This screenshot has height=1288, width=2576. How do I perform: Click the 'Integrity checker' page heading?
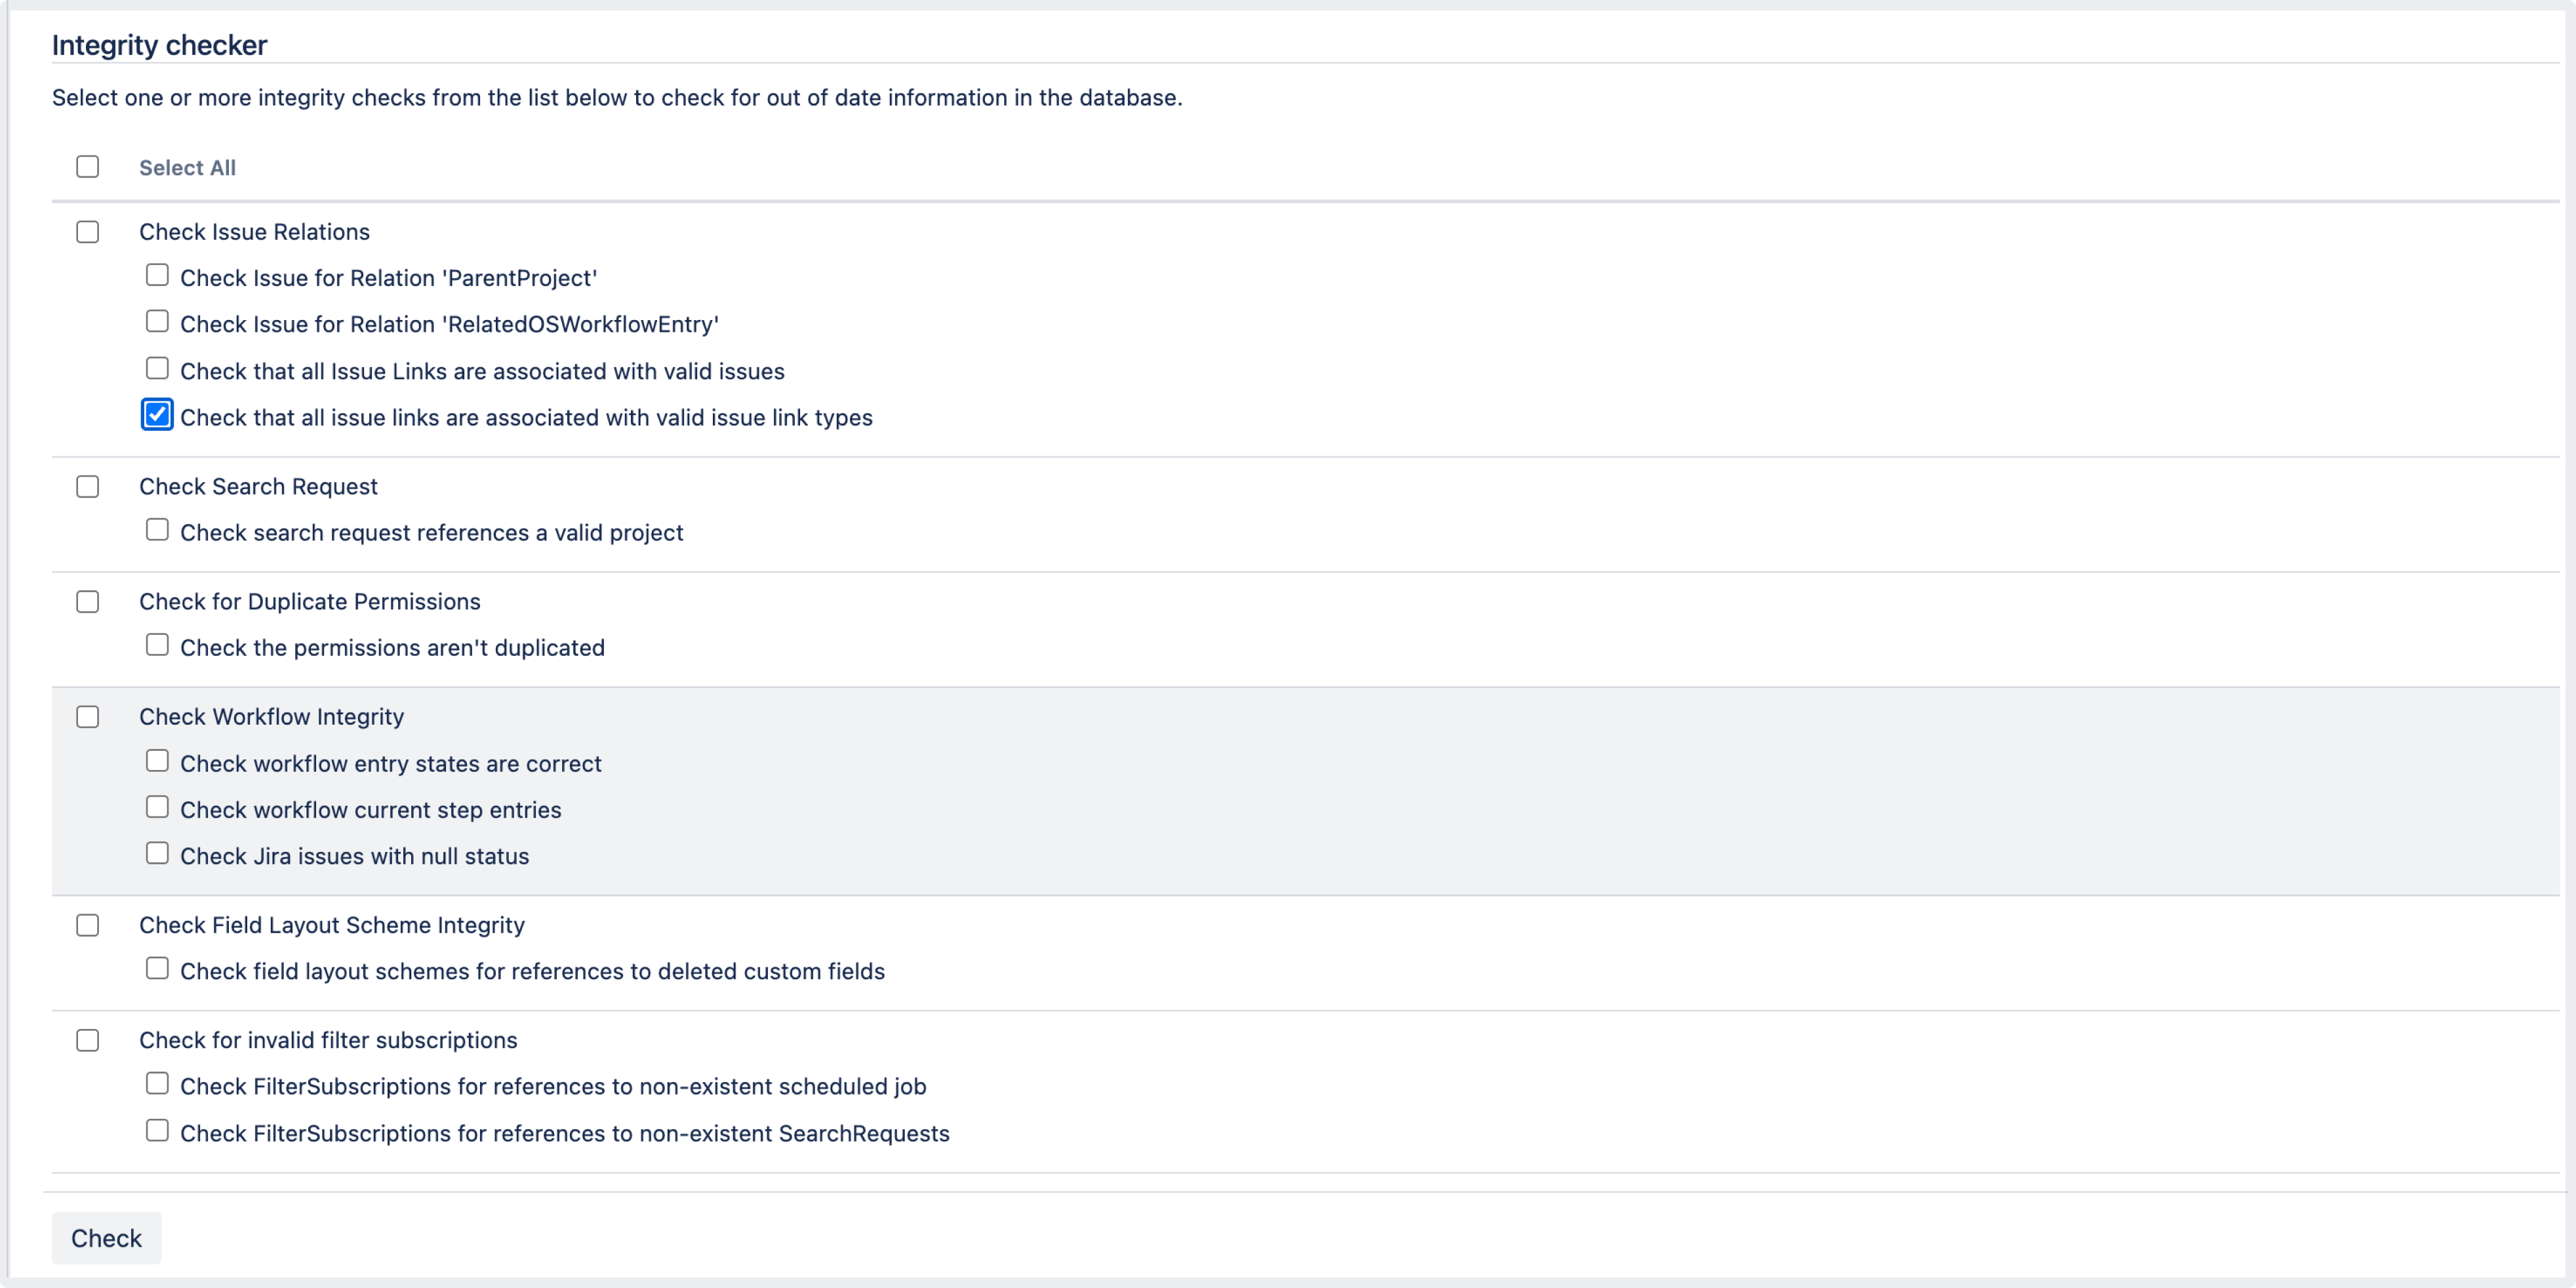(x=159, y=45)
